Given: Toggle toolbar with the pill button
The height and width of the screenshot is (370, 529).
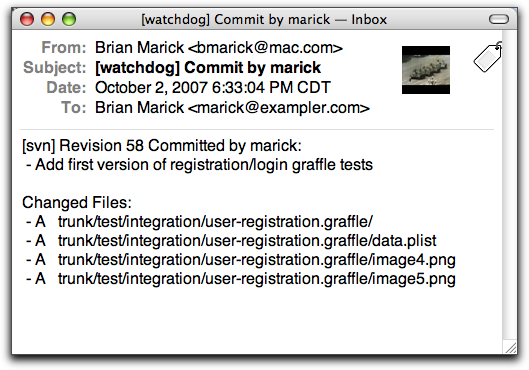Looking at the screenshot, I should [499, 19].
